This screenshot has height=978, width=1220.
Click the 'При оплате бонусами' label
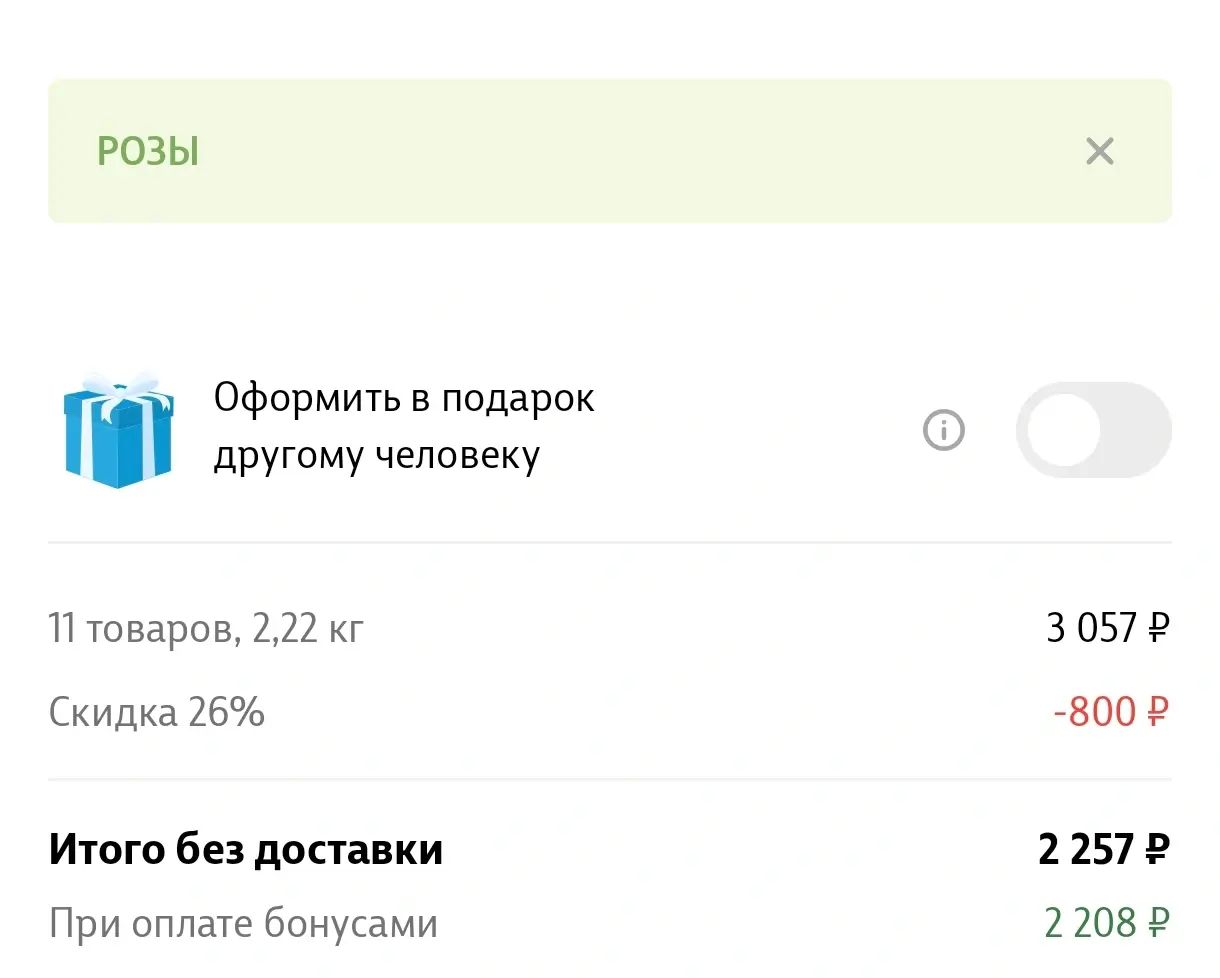243,923
